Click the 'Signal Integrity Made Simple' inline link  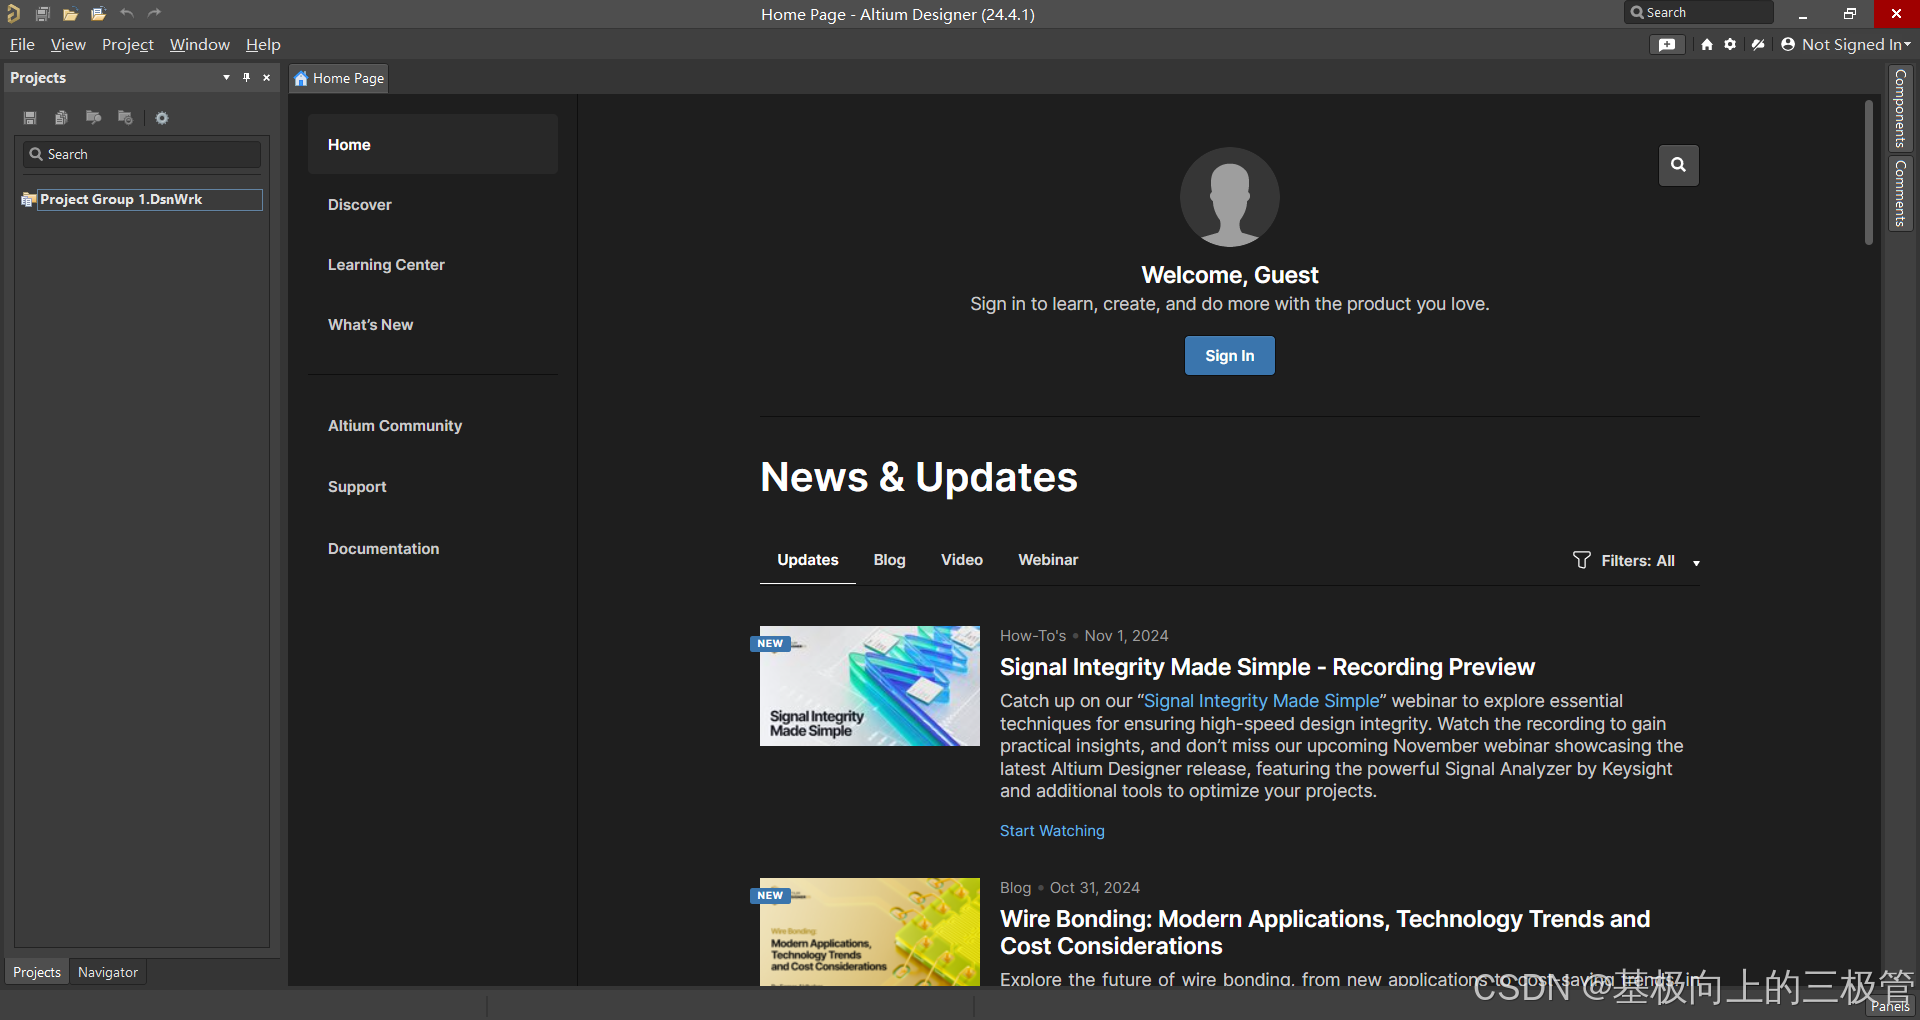pos(1261,701)
